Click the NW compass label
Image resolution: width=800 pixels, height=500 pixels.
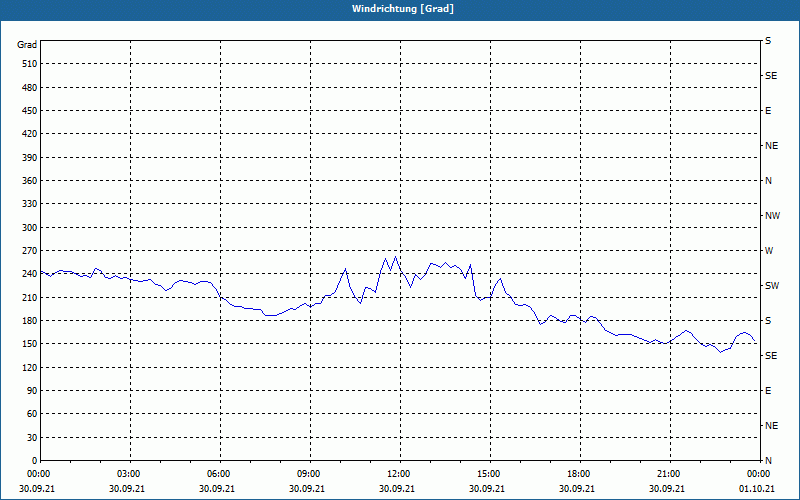click(772, 216)
